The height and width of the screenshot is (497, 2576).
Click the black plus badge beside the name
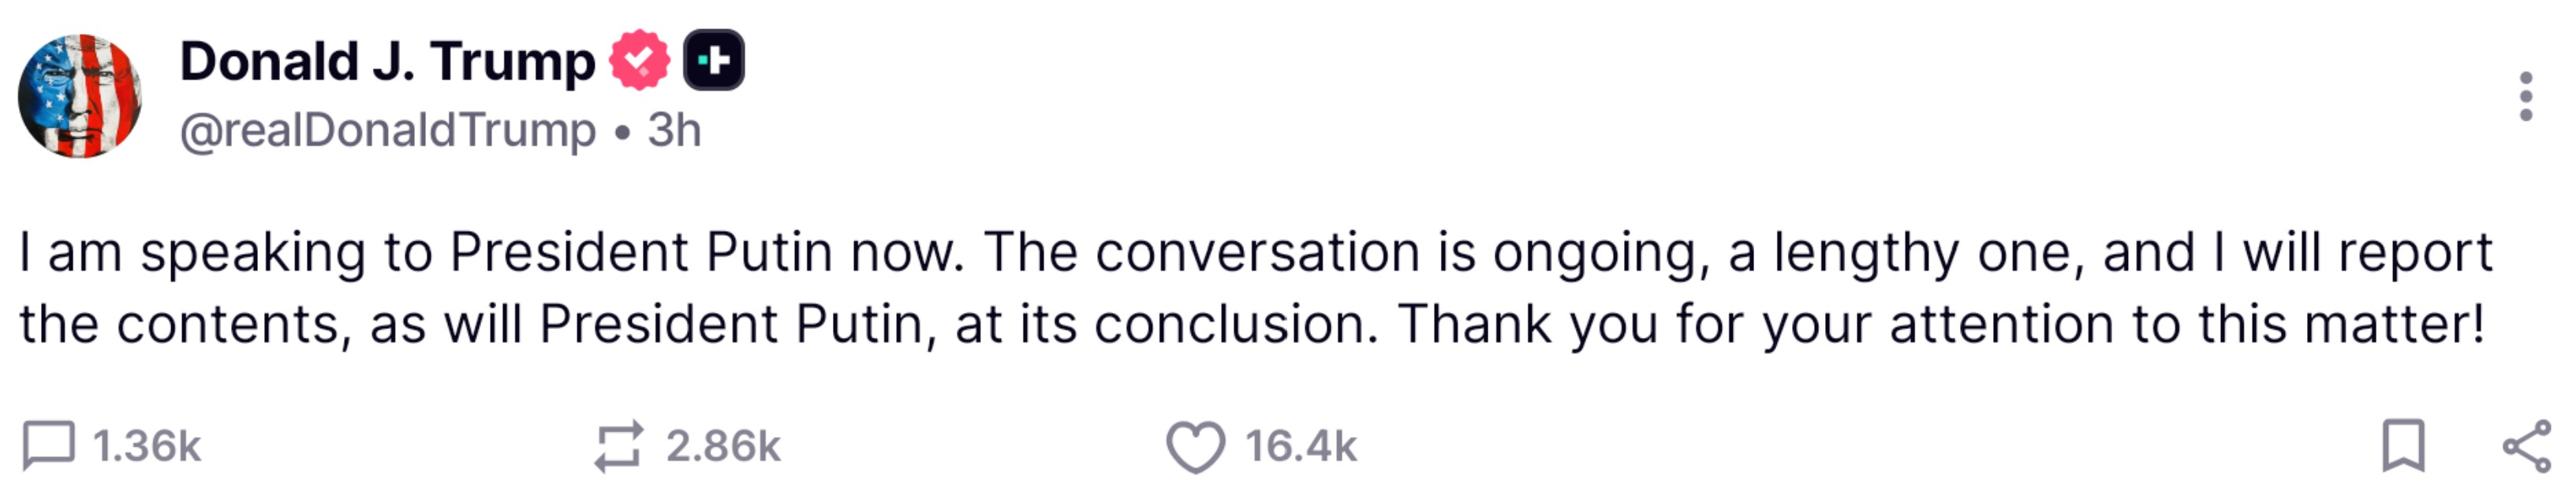coord(714,60)
